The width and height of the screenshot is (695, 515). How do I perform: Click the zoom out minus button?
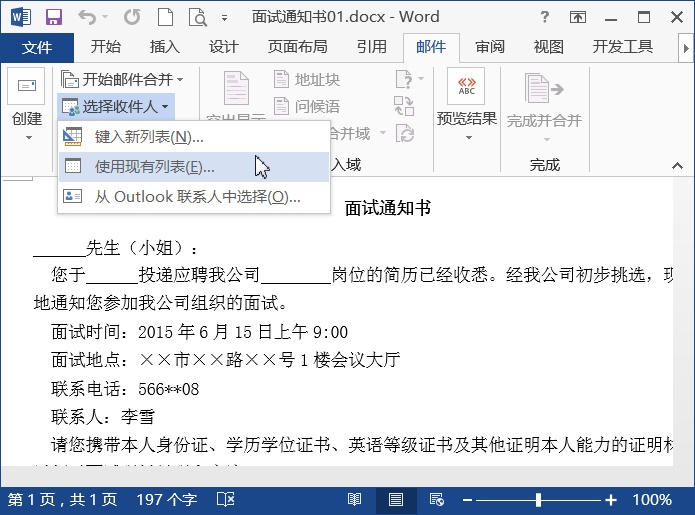tap(467, 500)
